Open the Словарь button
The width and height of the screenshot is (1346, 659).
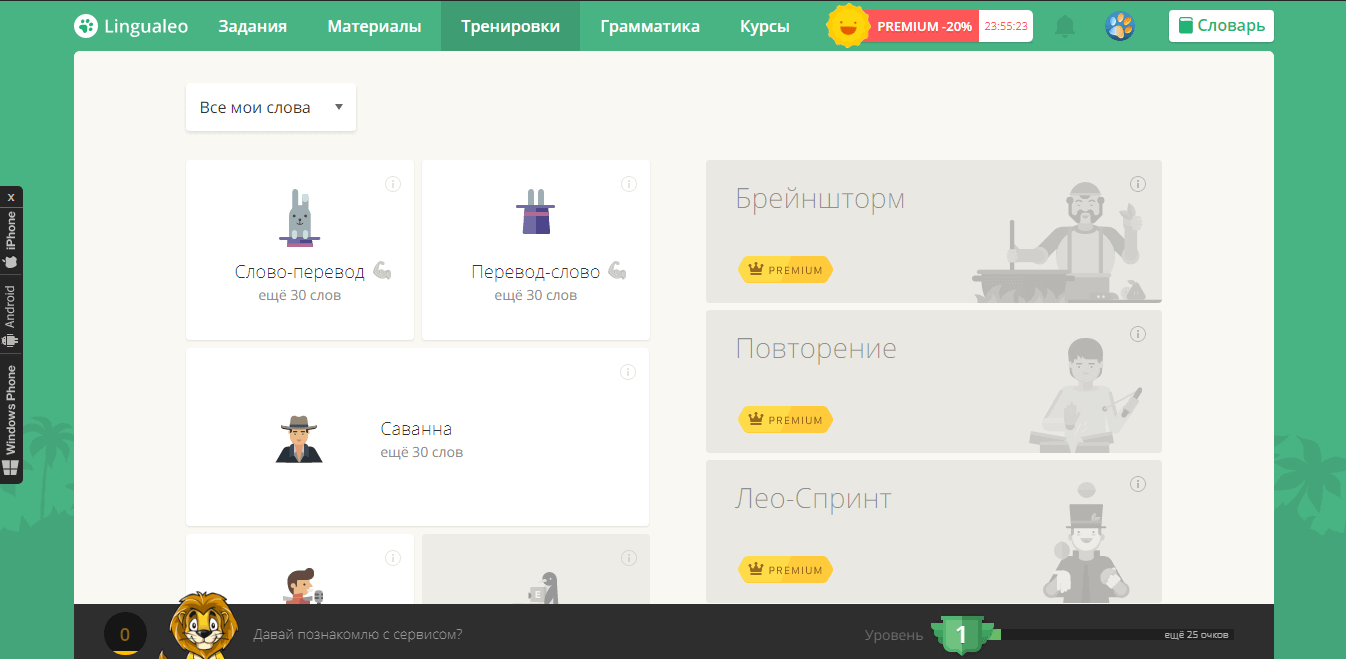[1221, 26]
